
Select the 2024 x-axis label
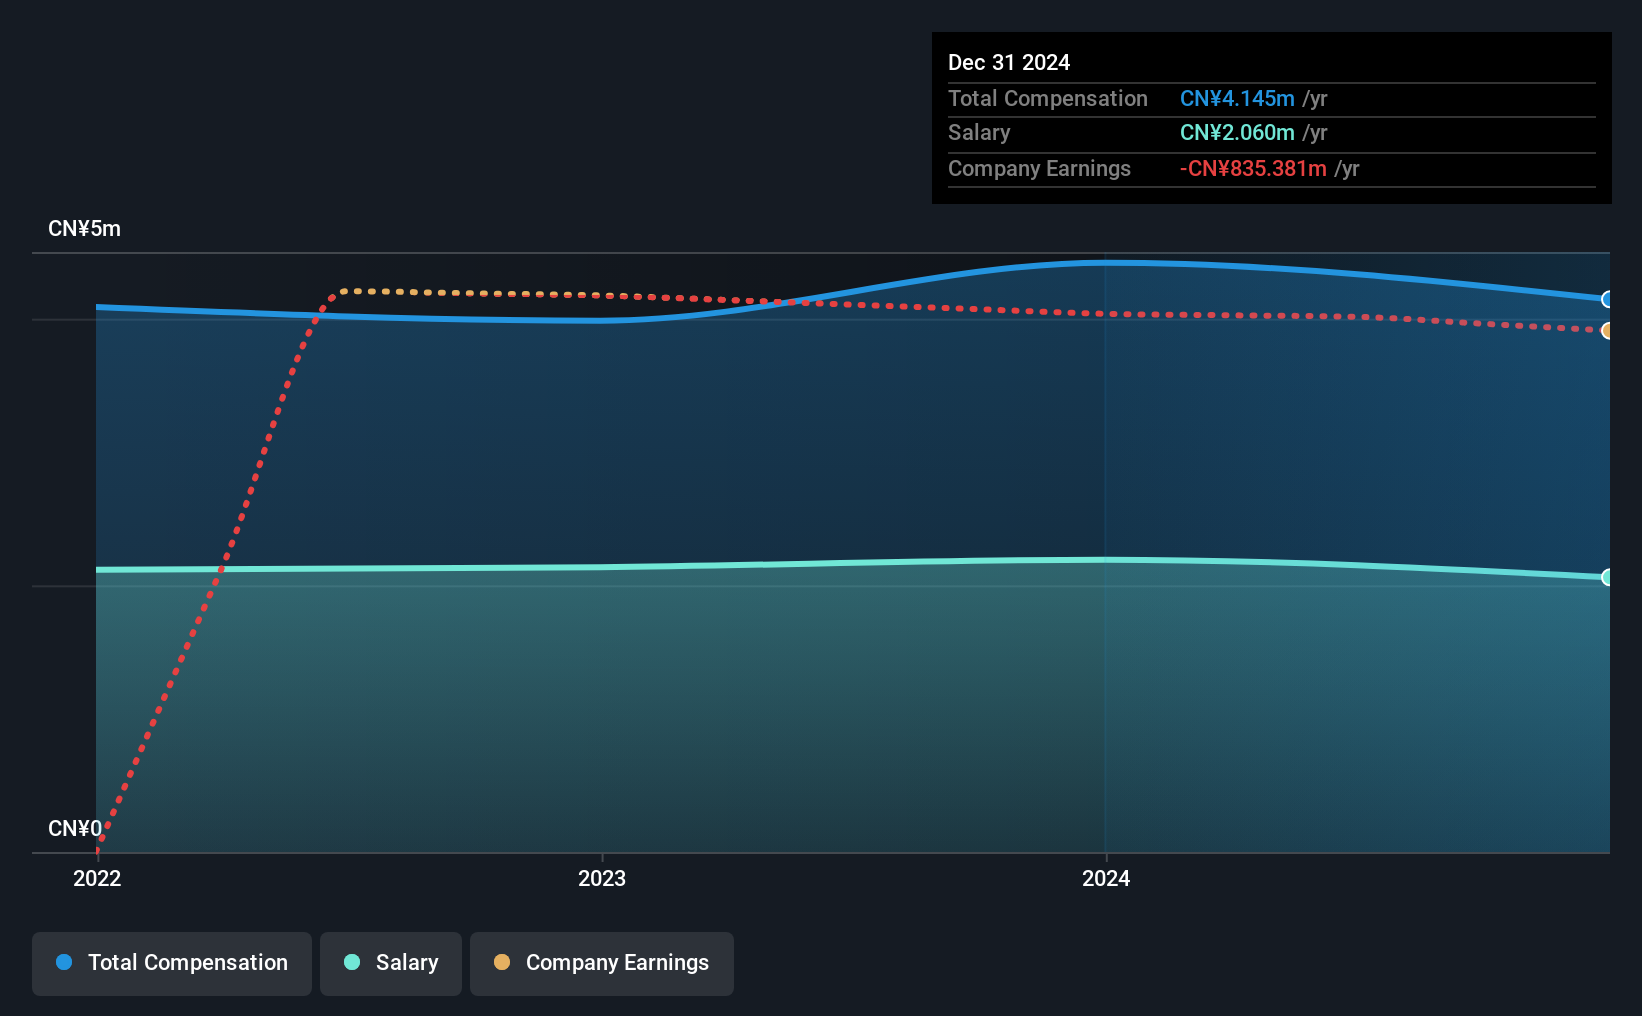coord(1106,878)
